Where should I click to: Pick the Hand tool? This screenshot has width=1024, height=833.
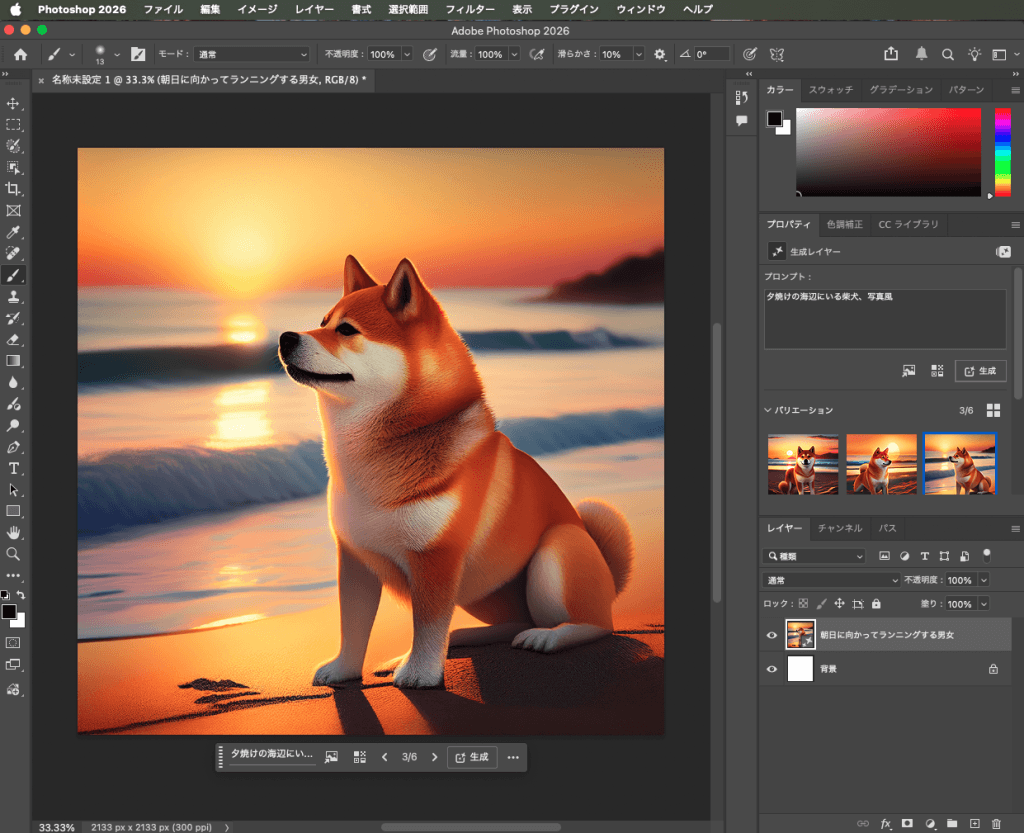pos(13,532)
